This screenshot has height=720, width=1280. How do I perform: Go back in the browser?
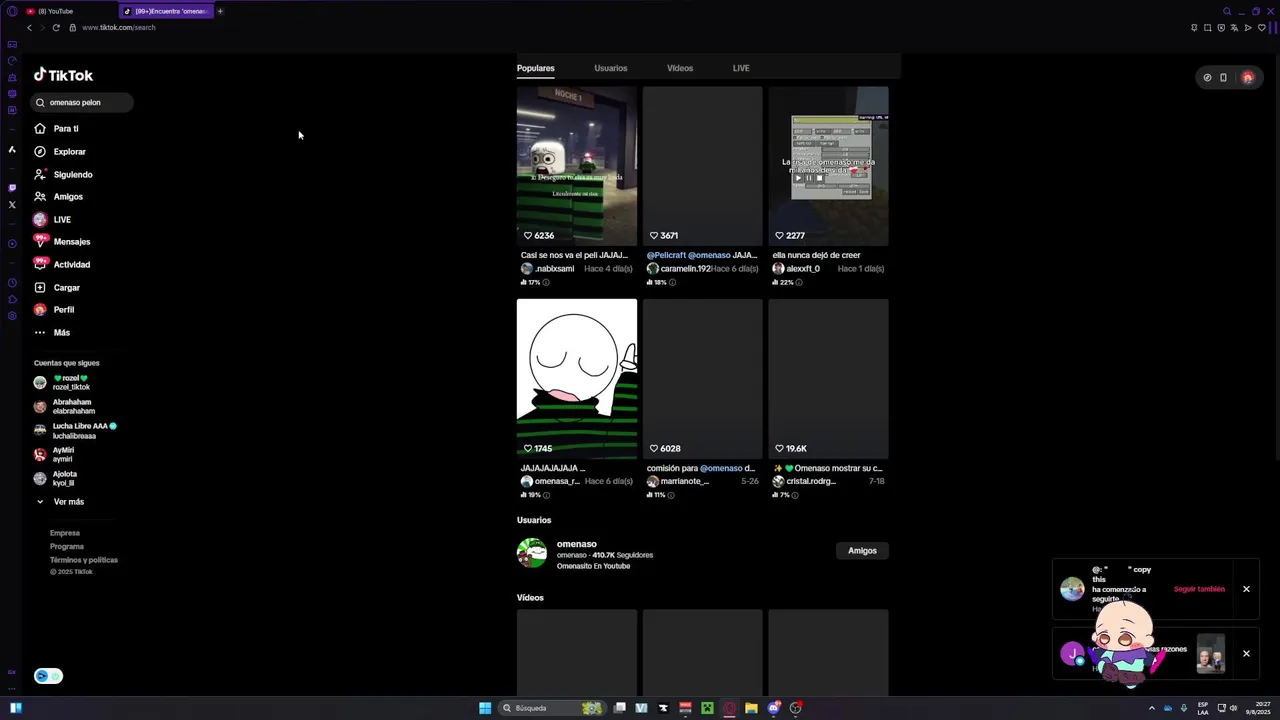29,27
